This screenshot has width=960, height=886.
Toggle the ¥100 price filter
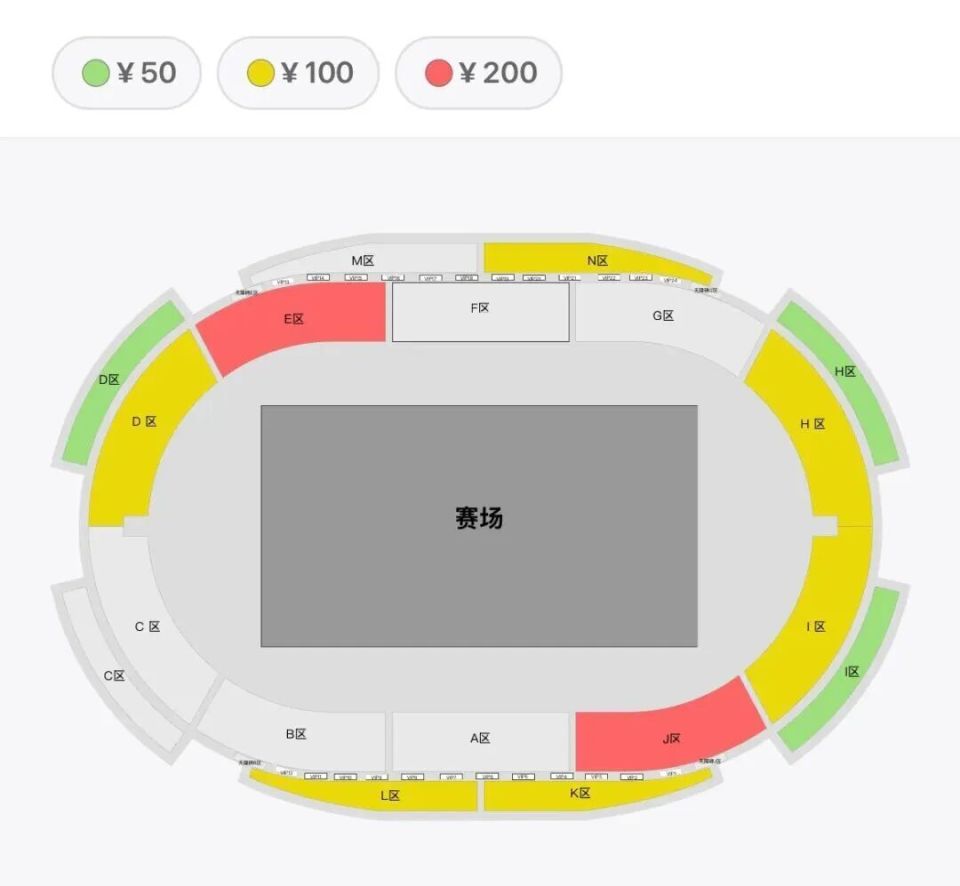[298, 73]
